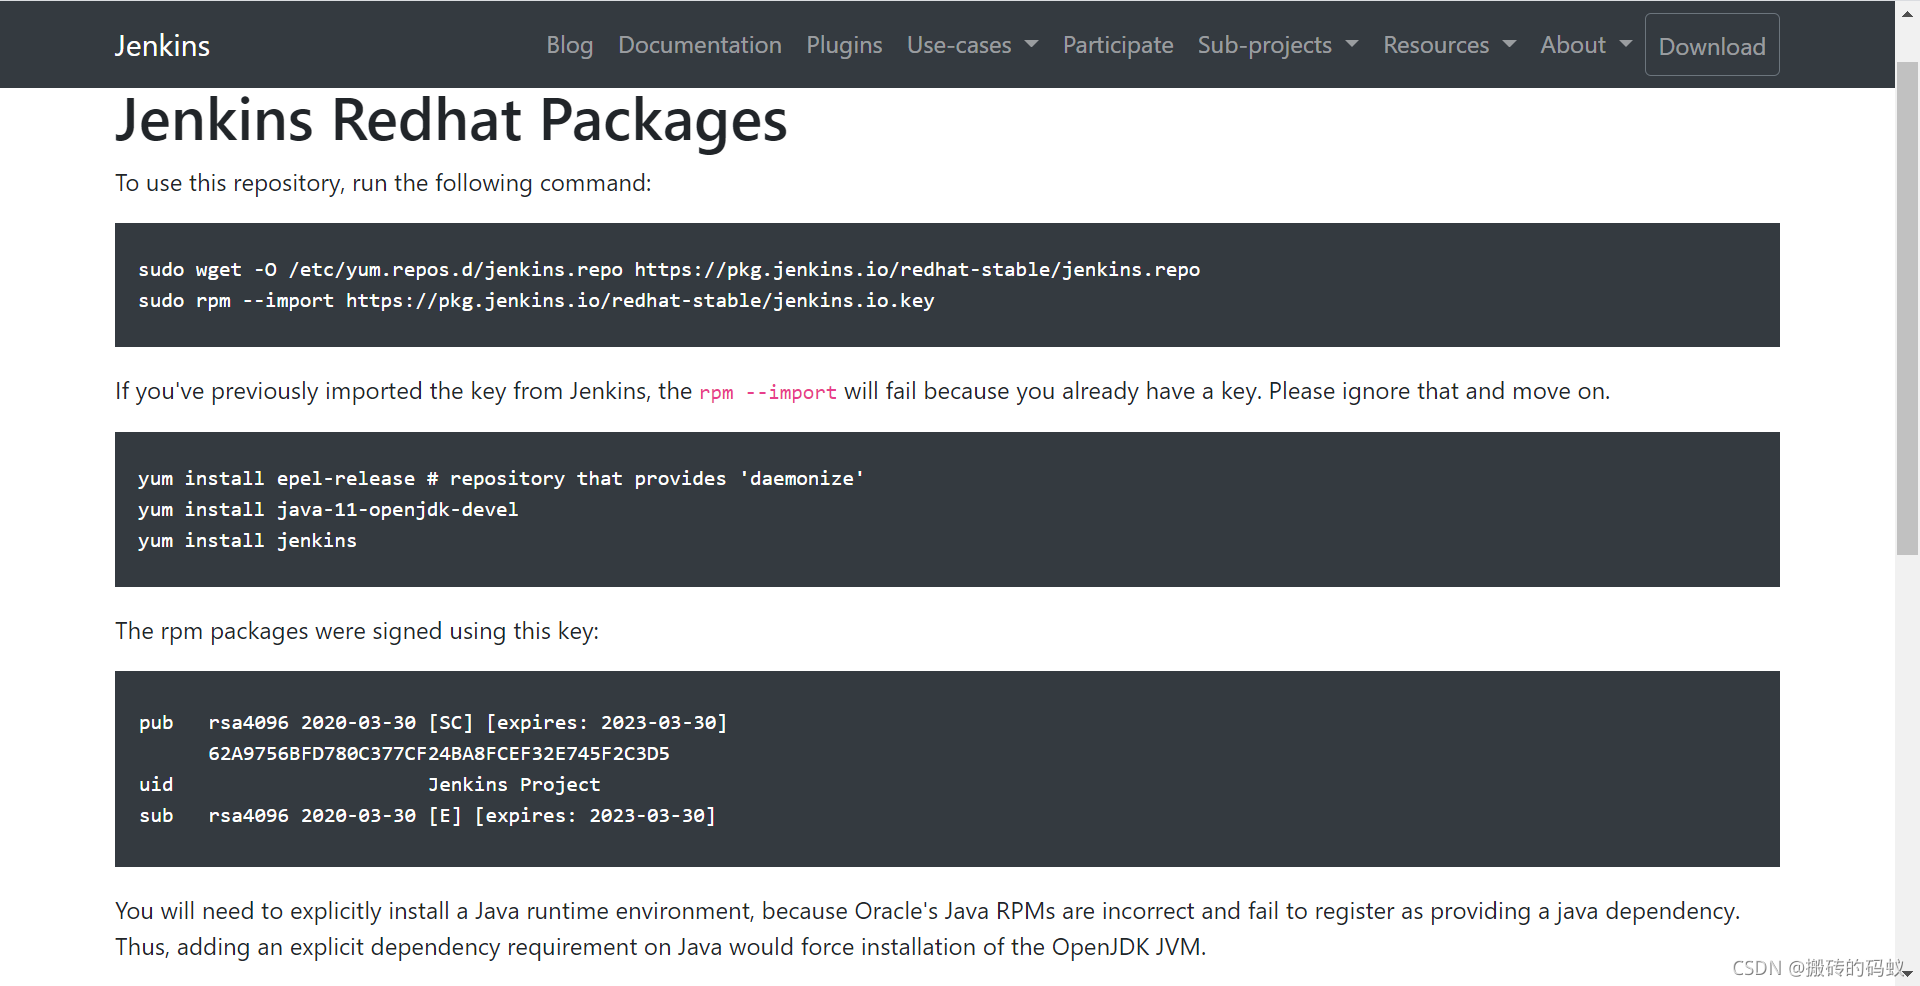Image resolution: width=1920 pixels, height=986 pixels.
Task: Click the vertical scrollbar thumb
Action: point(1907,308)
